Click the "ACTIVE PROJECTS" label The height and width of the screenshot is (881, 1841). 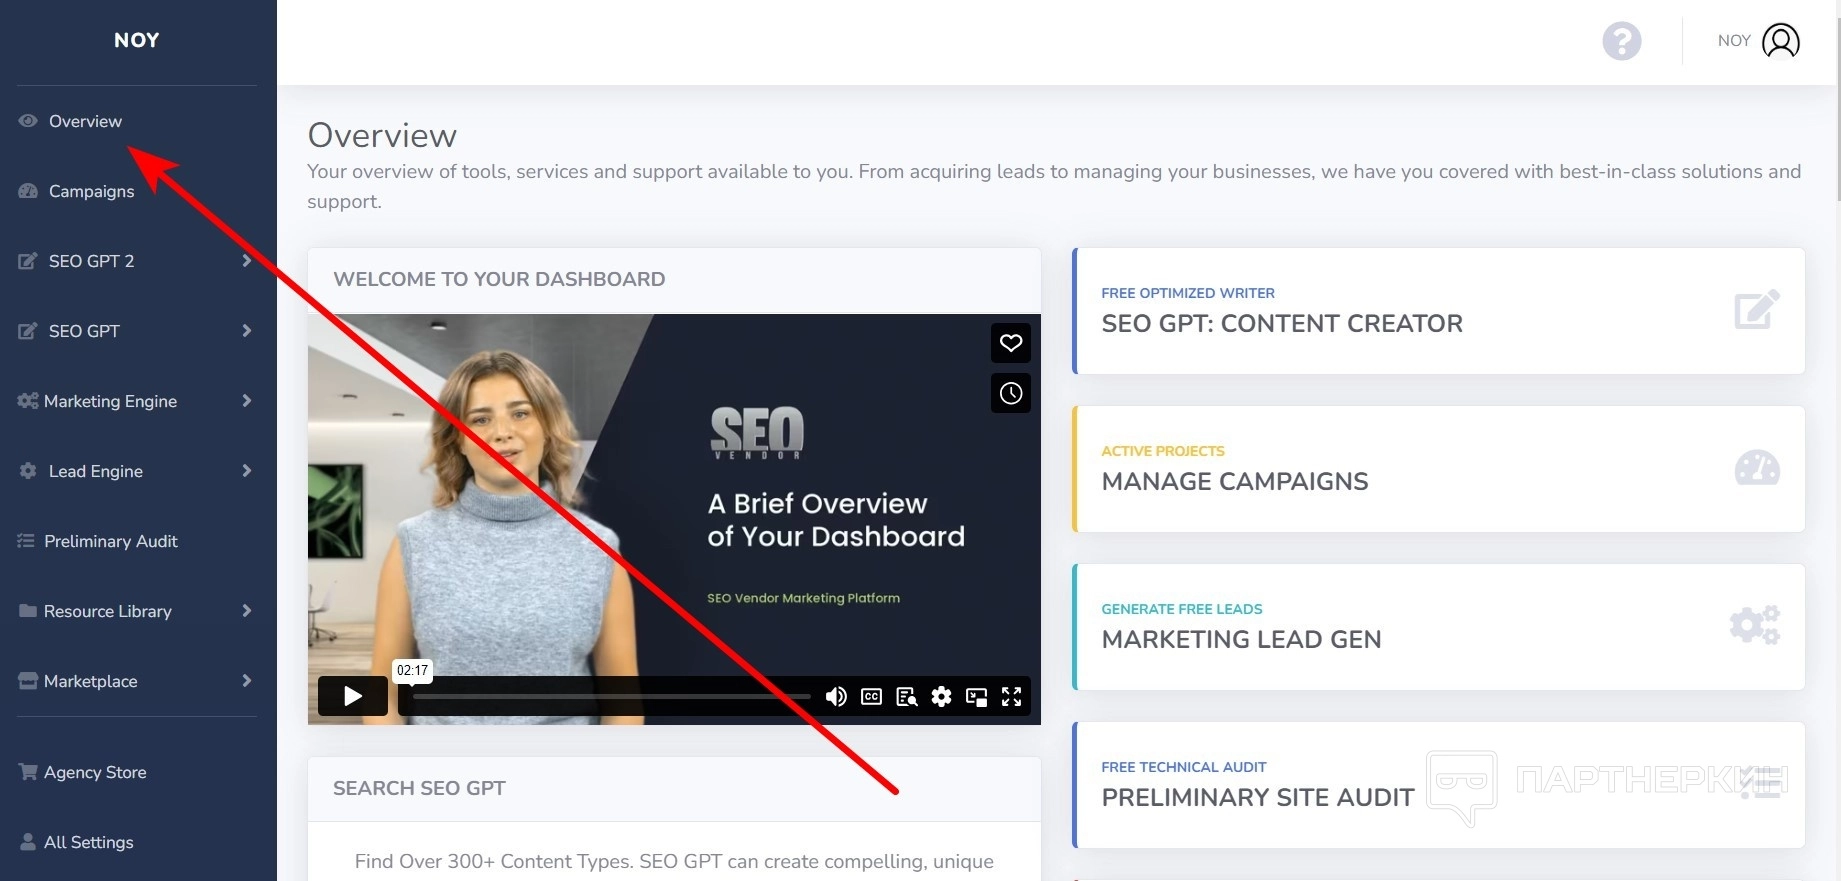(x=1163, y=451)
